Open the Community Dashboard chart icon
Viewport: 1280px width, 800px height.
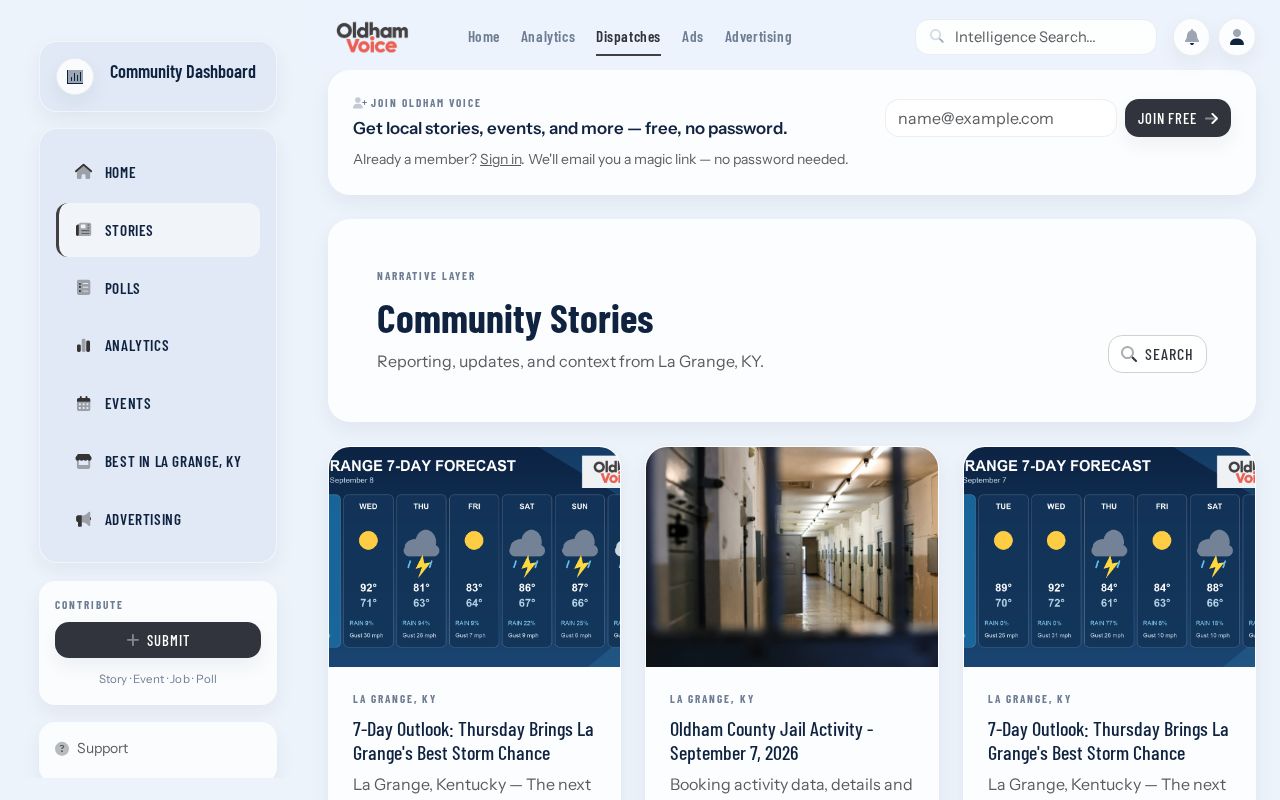[x=75, y=76]
